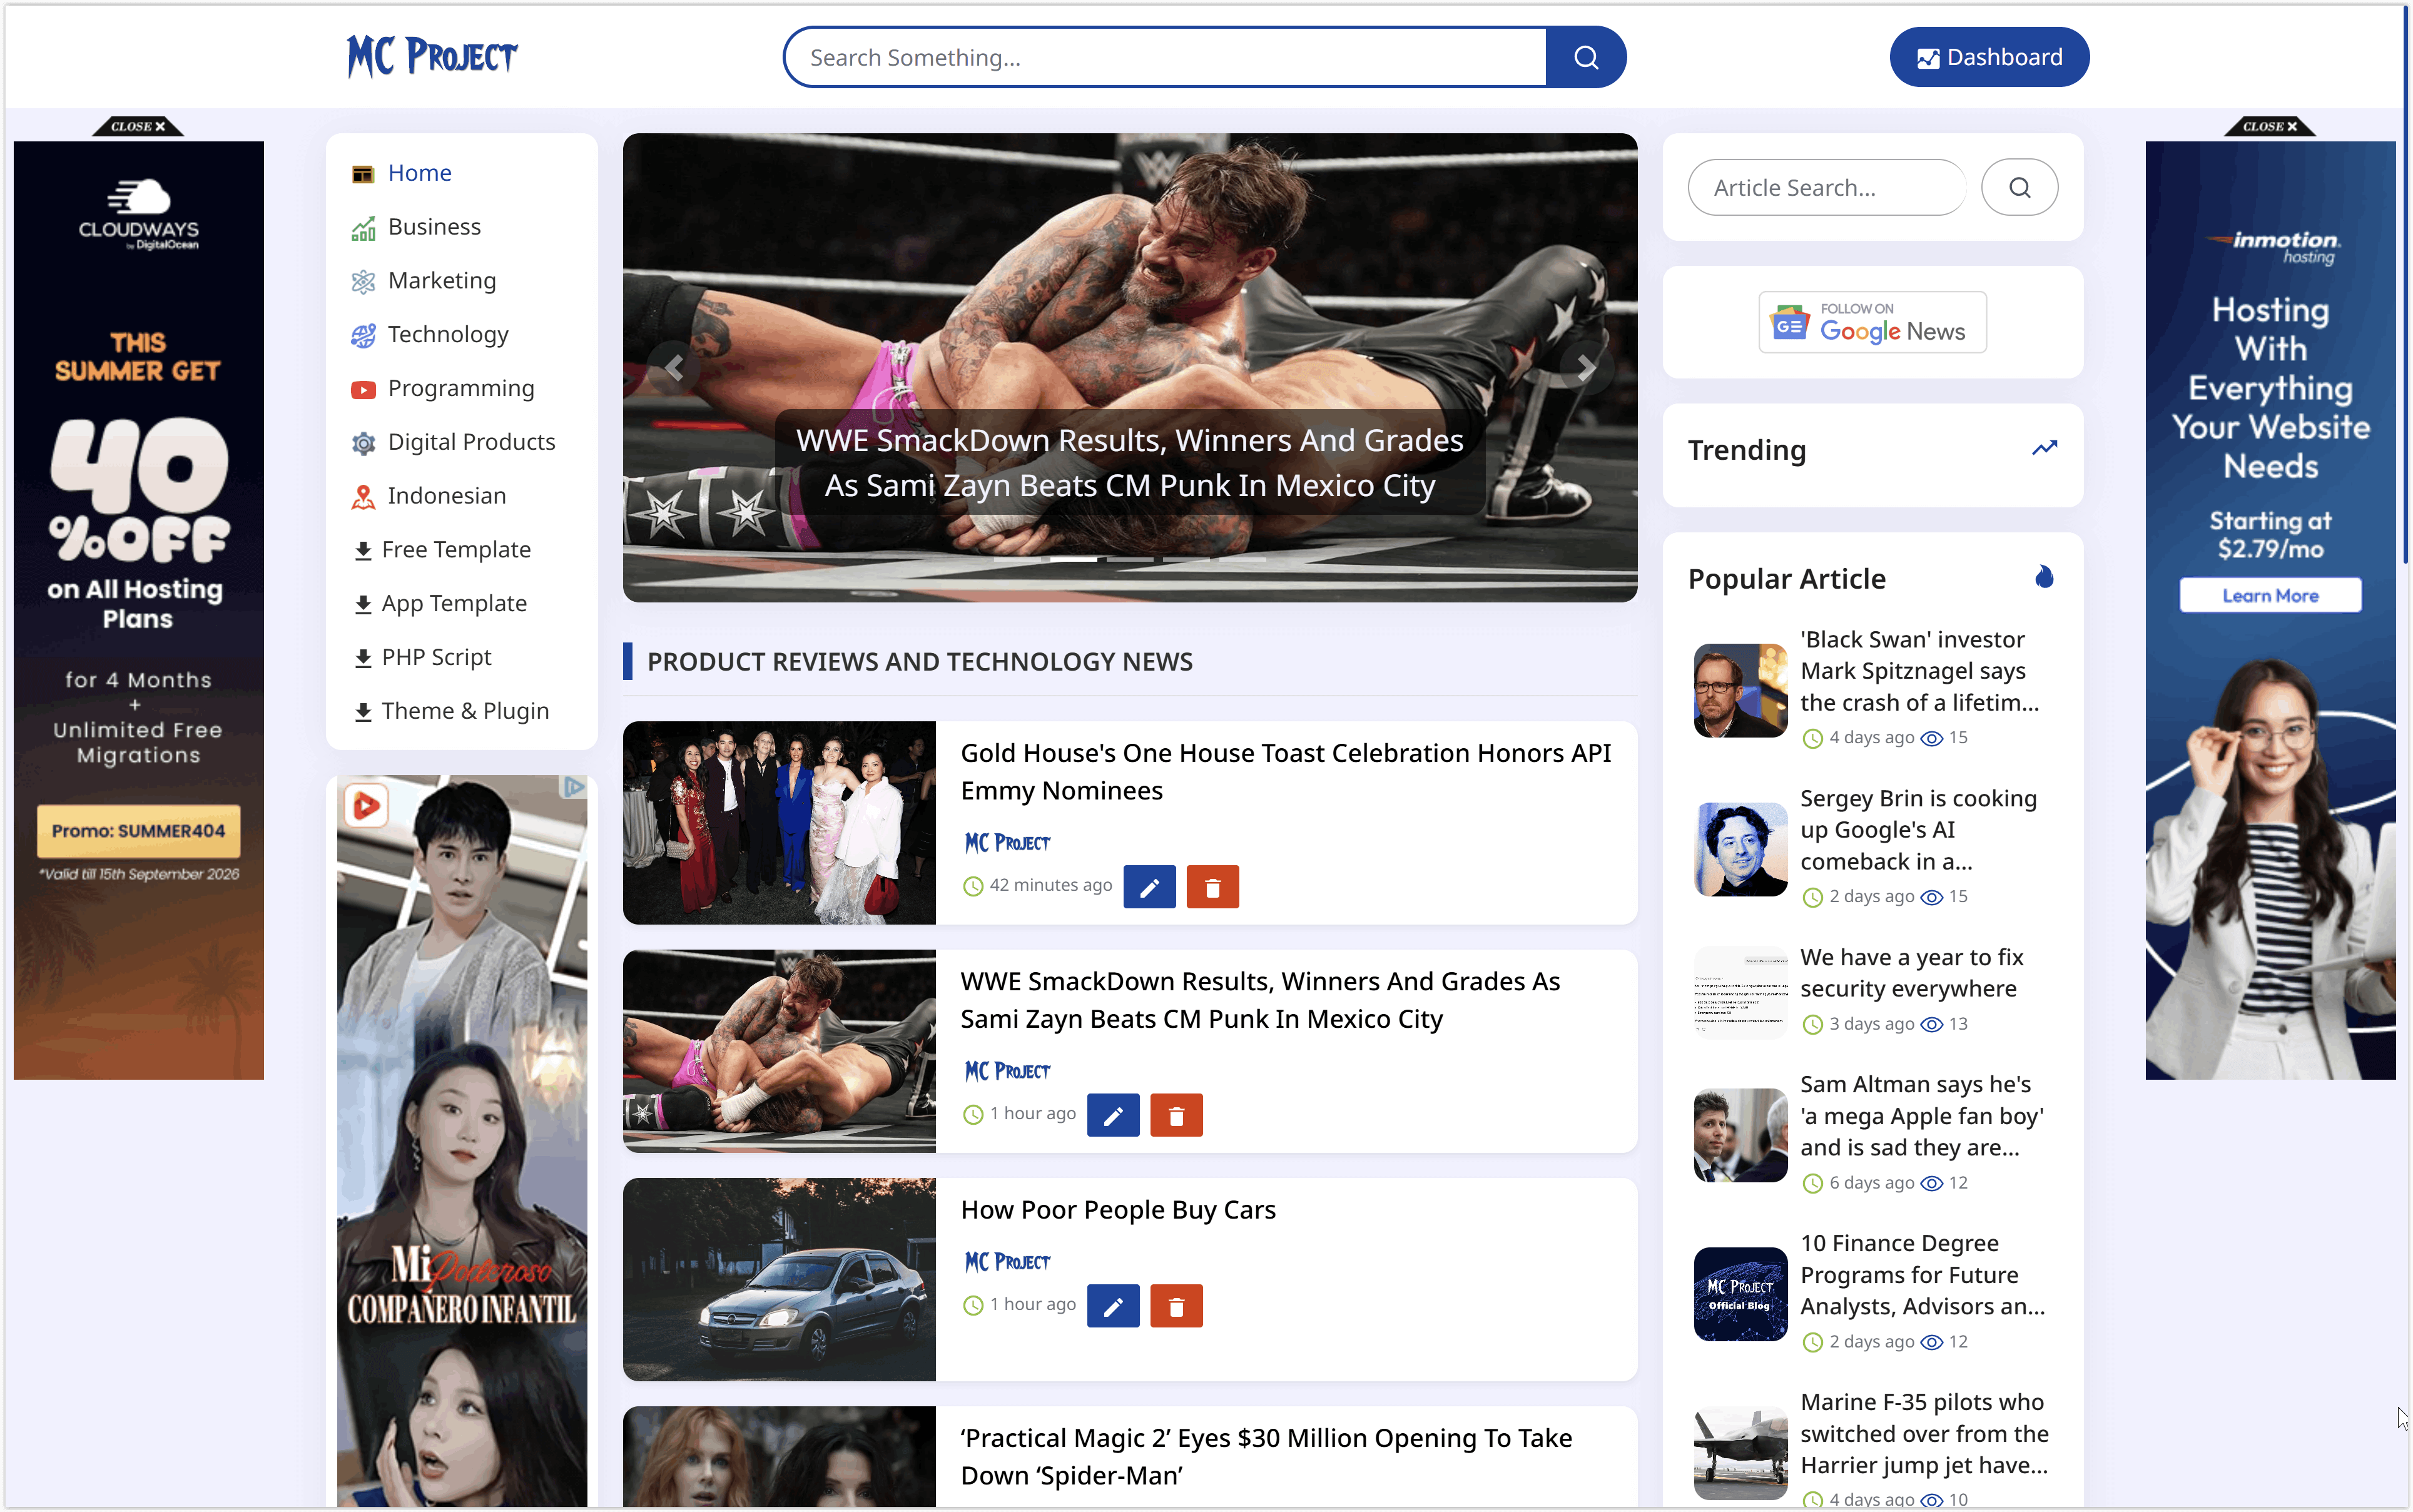Open Gold House's One House Toast article title

click(1286, 772)
